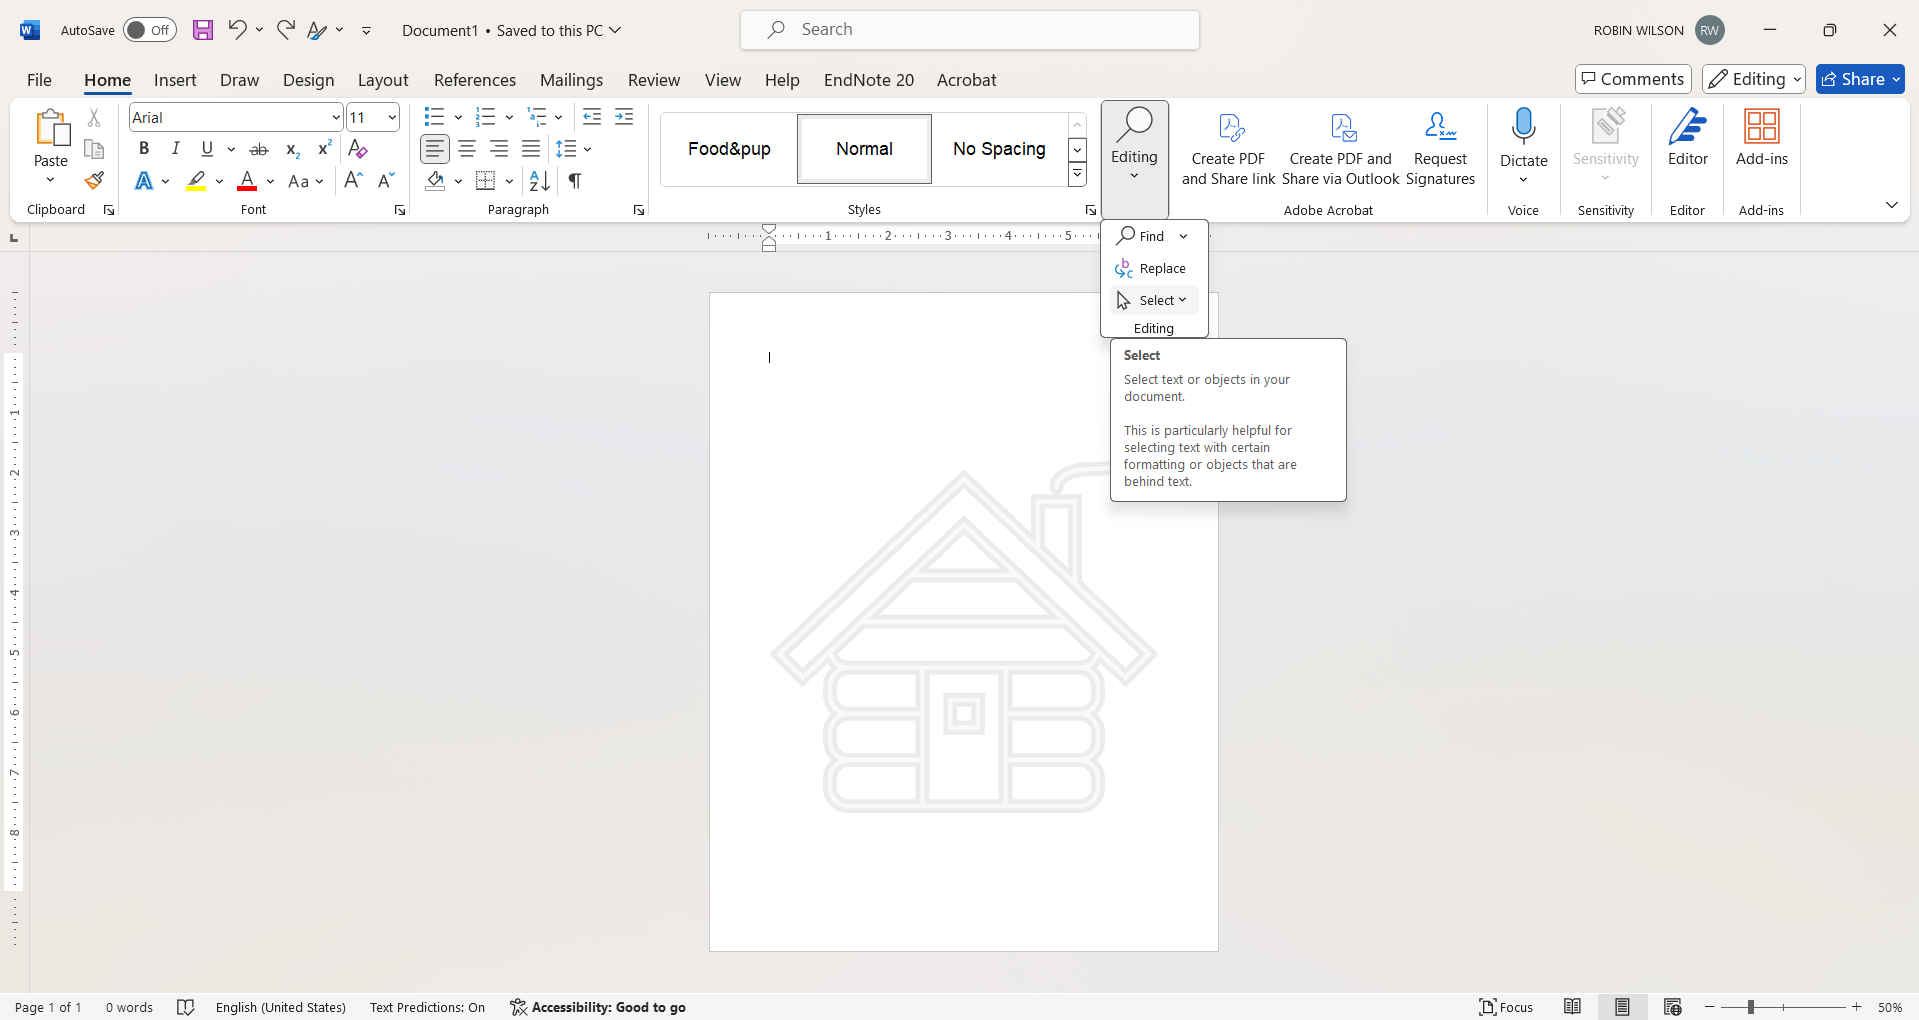
Task: Open the EndNote 20 ribbon tab
Action: pyautogui.click(x=868, y=80)
